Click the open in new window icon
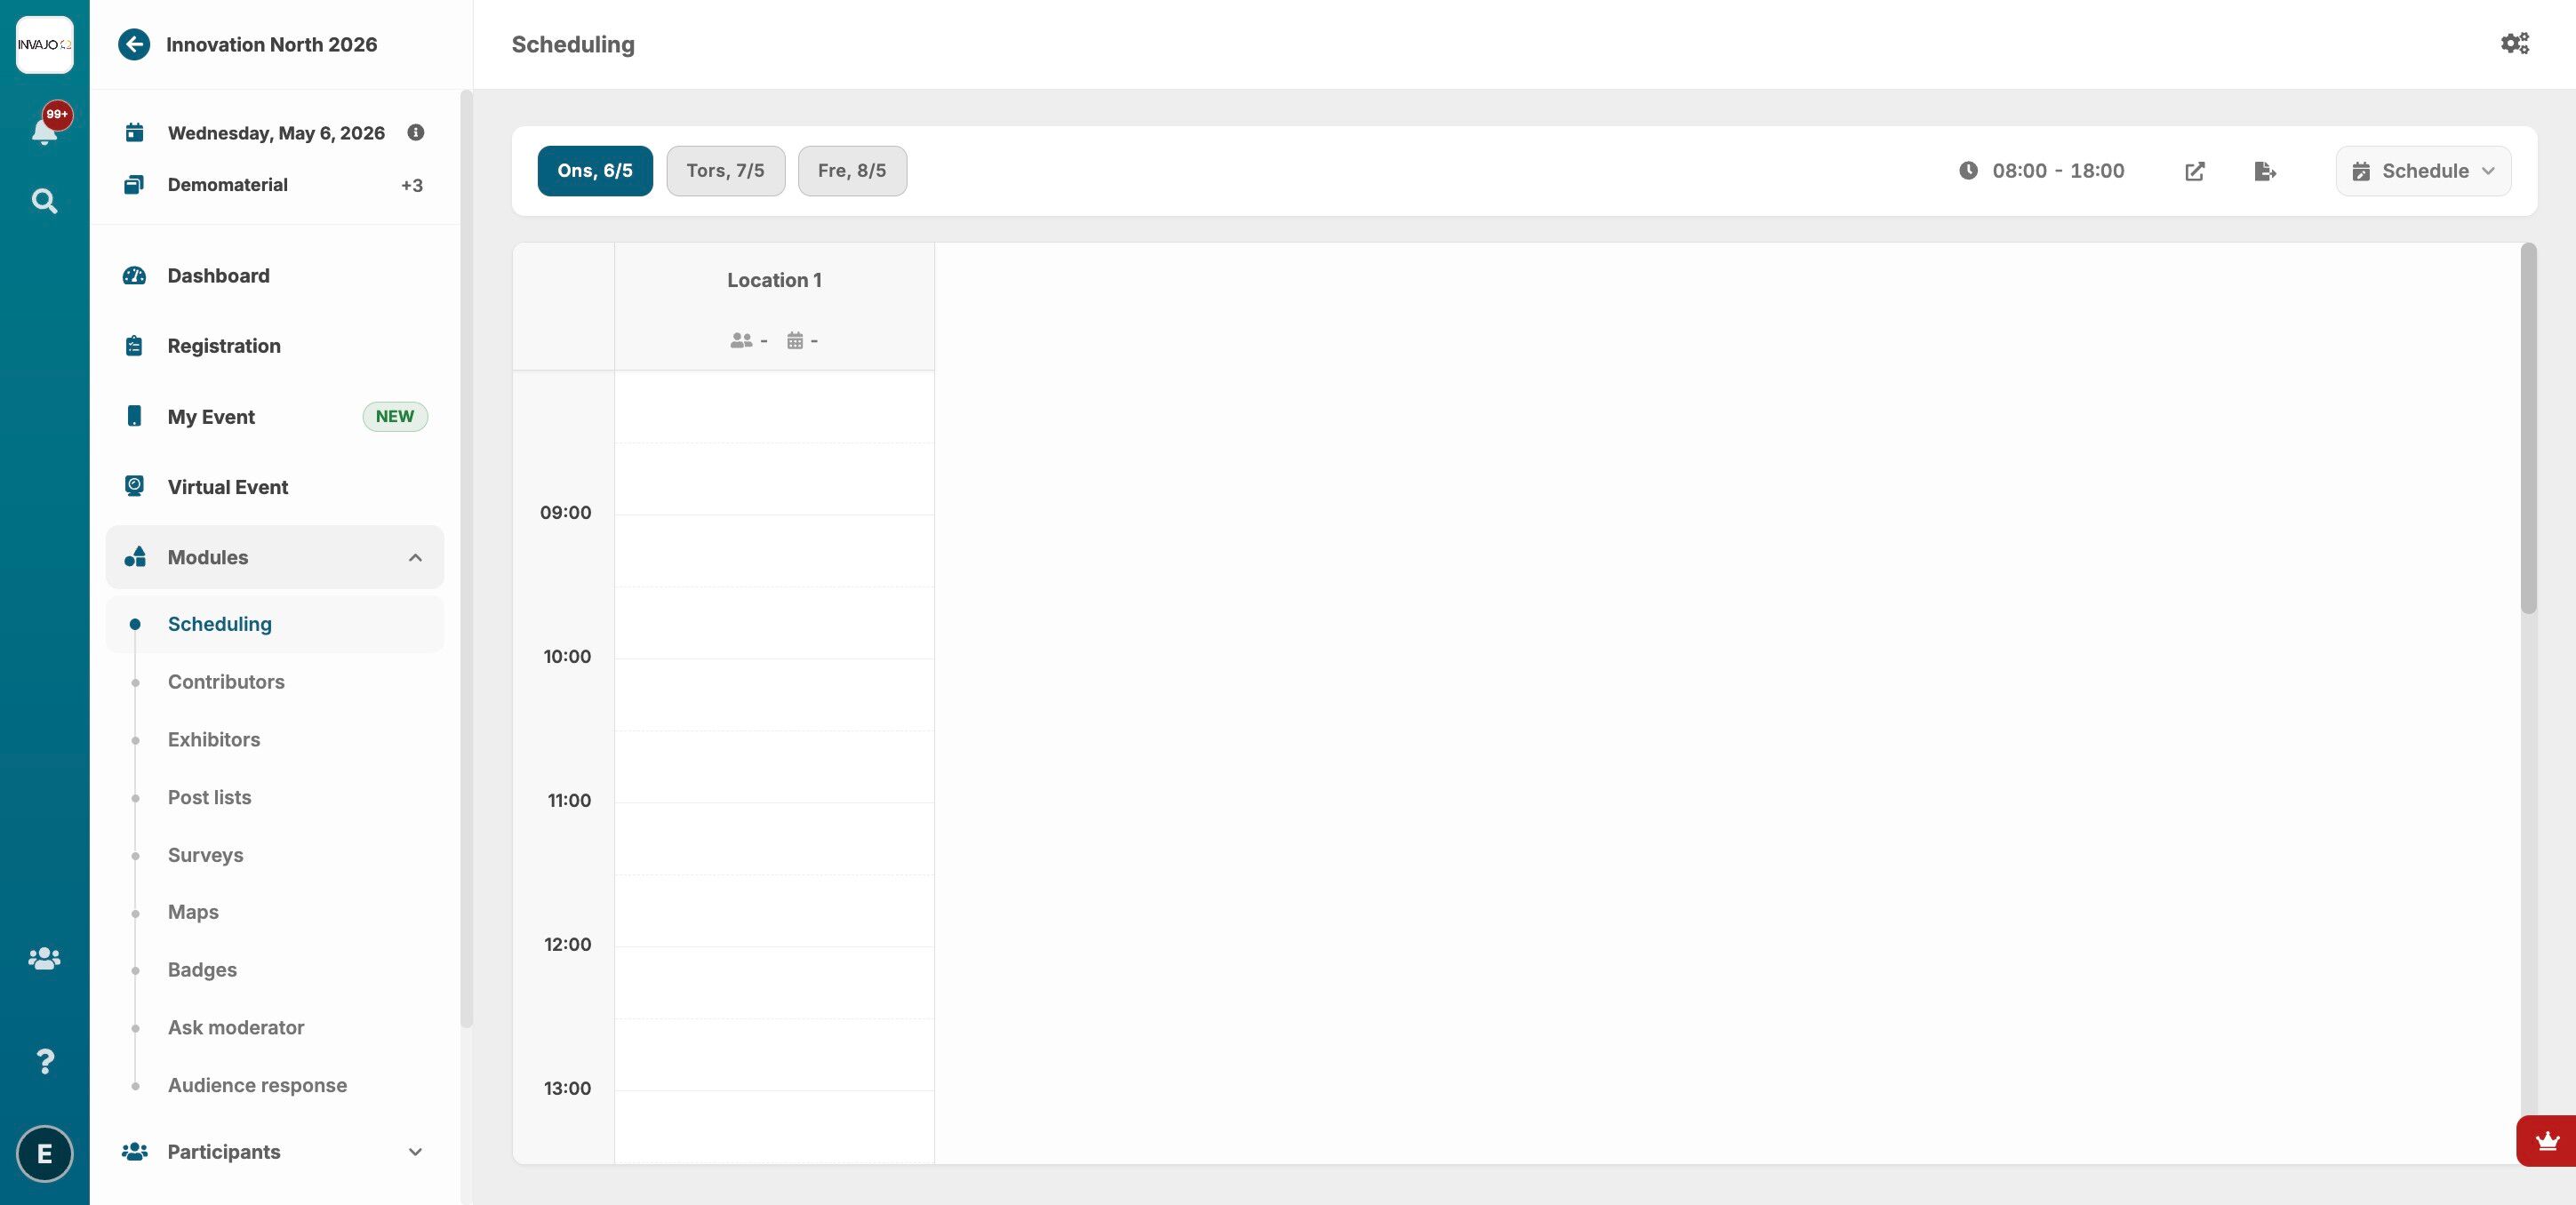Image resolution: width=2576 pixels, height=1205 pixels. 2194,171
